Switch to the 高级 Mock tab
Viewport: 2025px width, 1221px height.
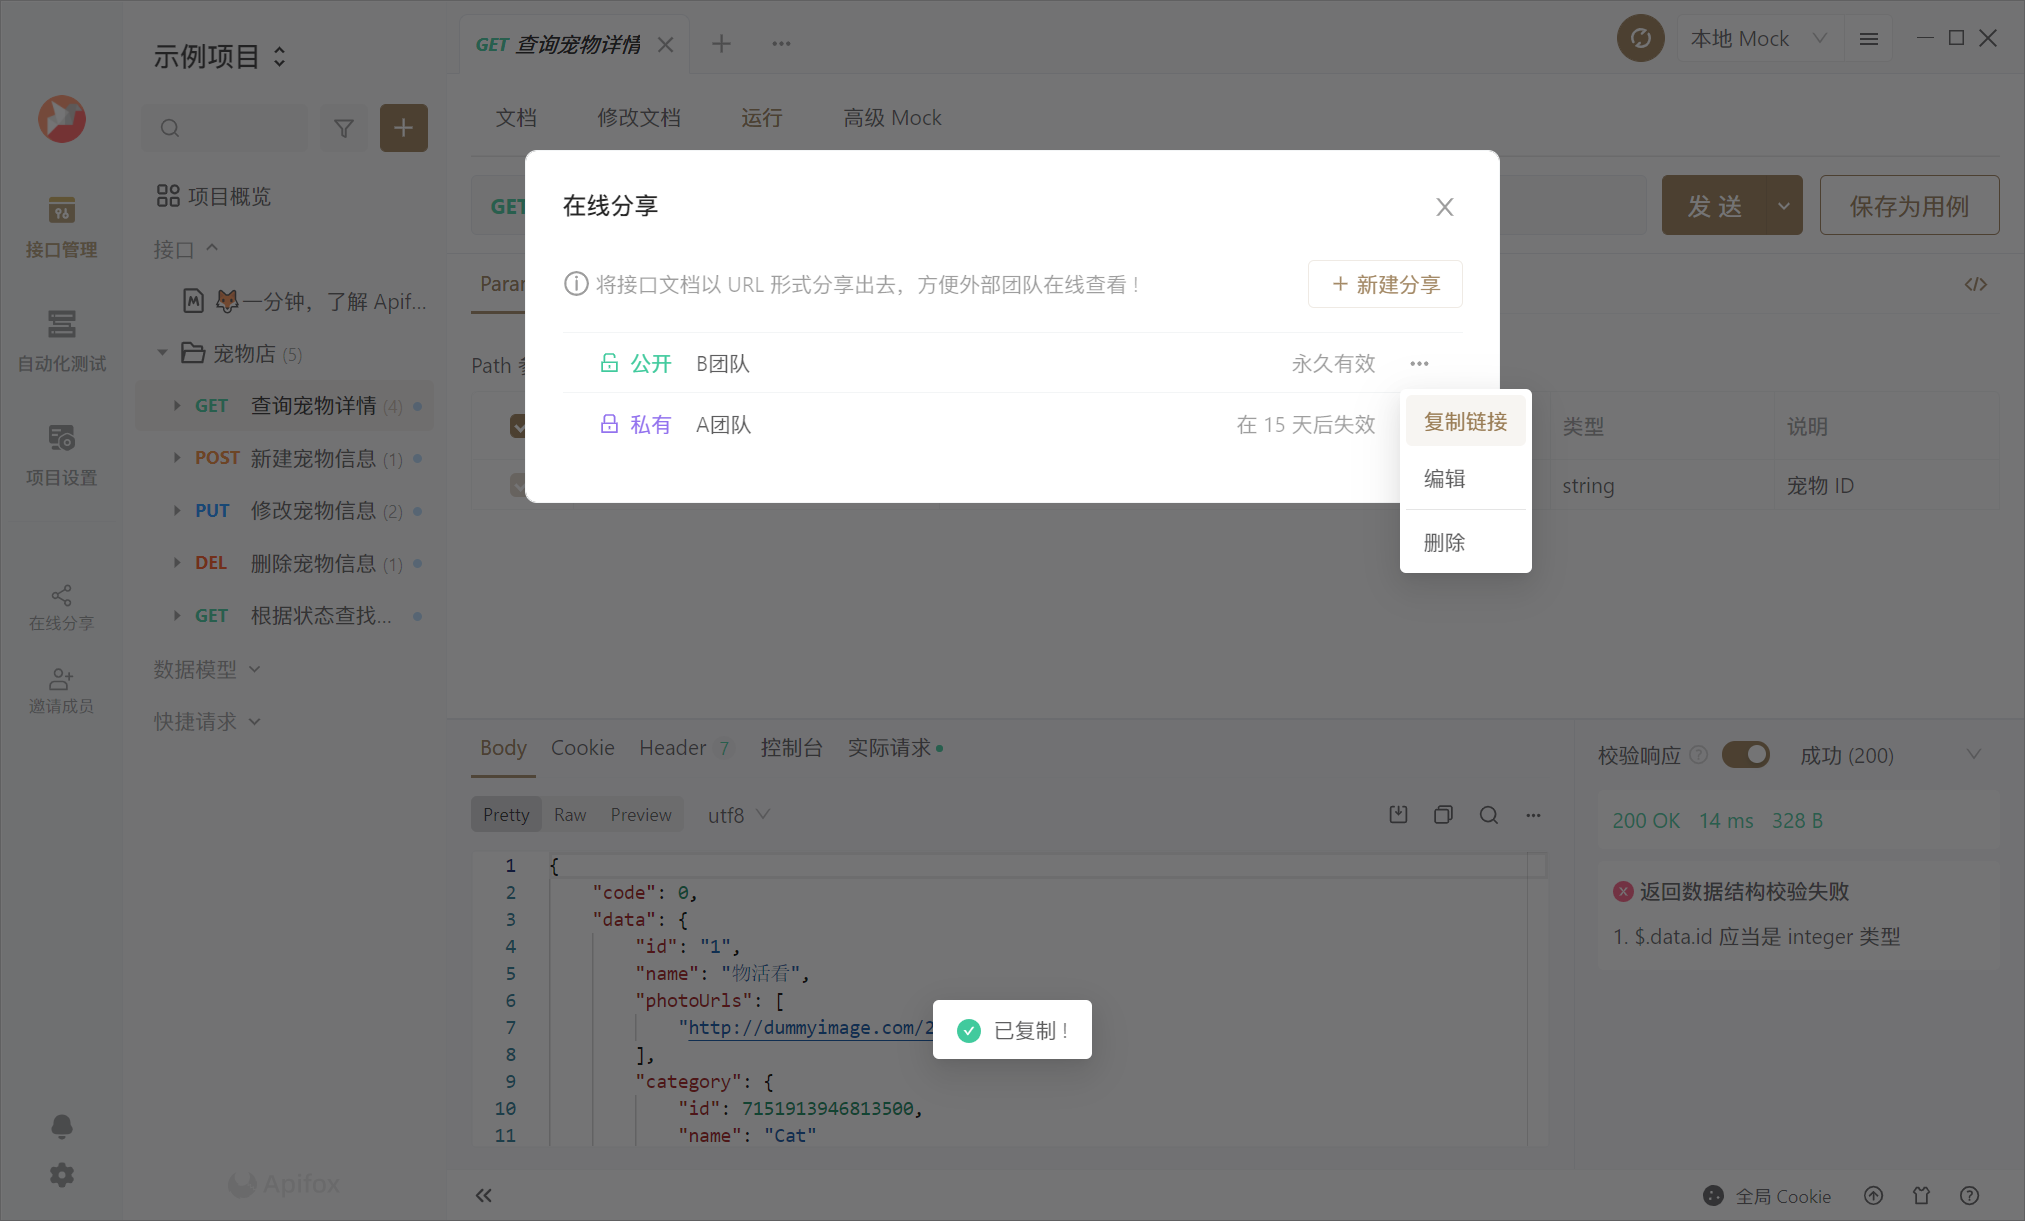891,117
